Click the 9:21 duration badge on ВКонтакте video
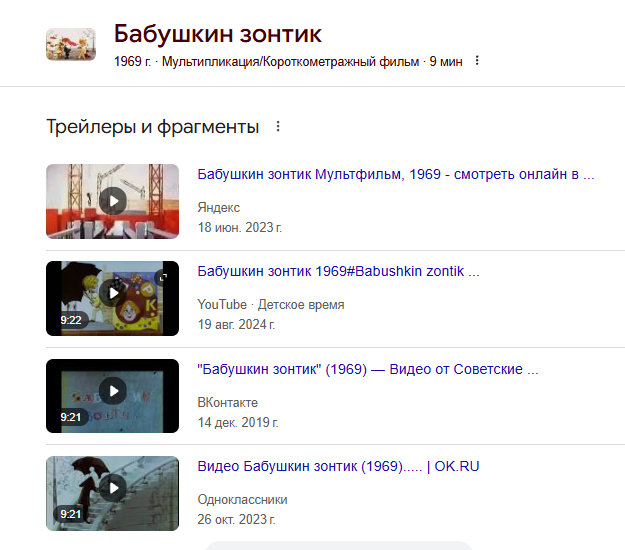This screenshot has width=625, height=550. point(71,417)
